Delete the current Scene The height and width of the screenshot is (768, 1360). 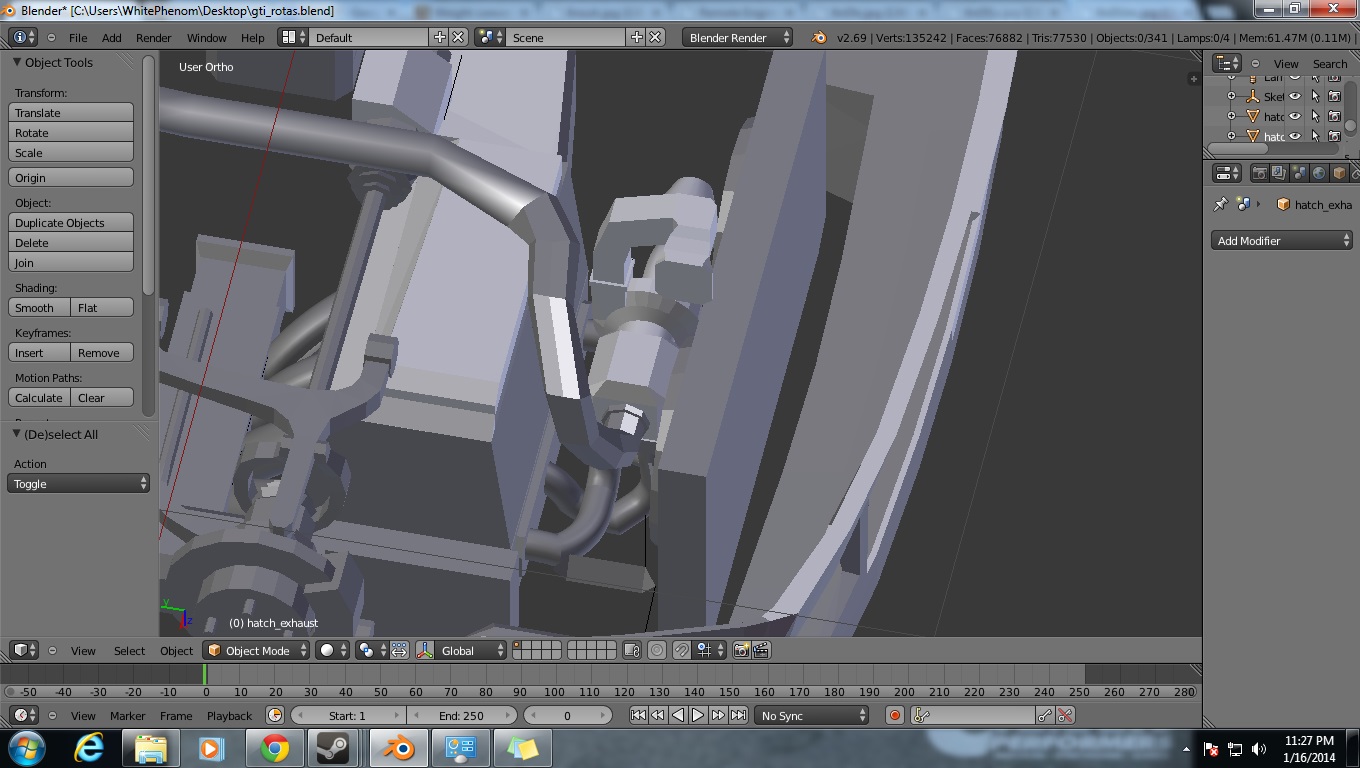pos(655,37)
